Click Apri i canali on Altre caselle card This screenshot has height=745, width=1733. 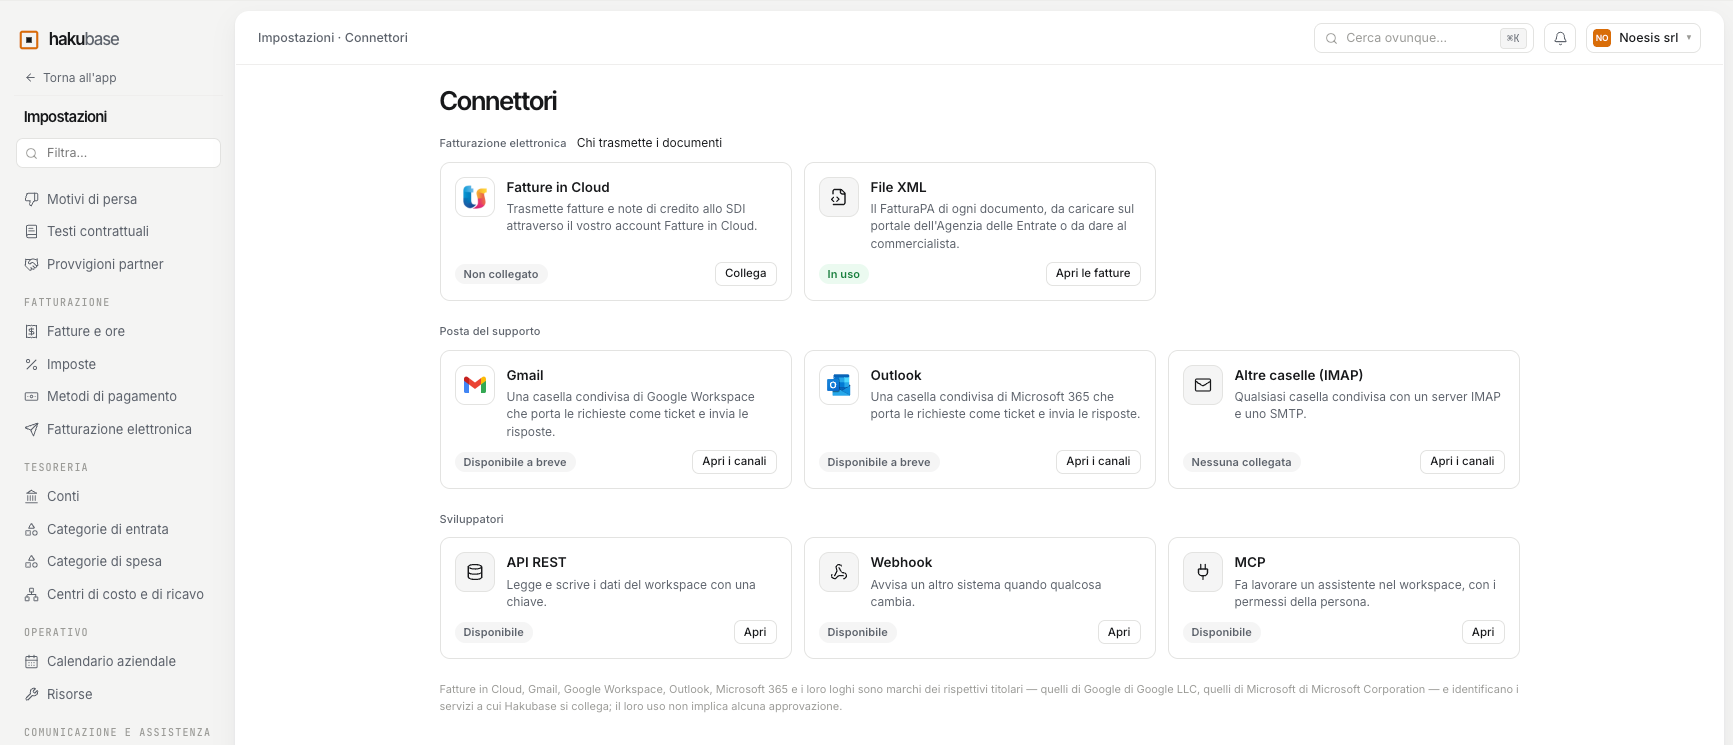click(1462, 461)
